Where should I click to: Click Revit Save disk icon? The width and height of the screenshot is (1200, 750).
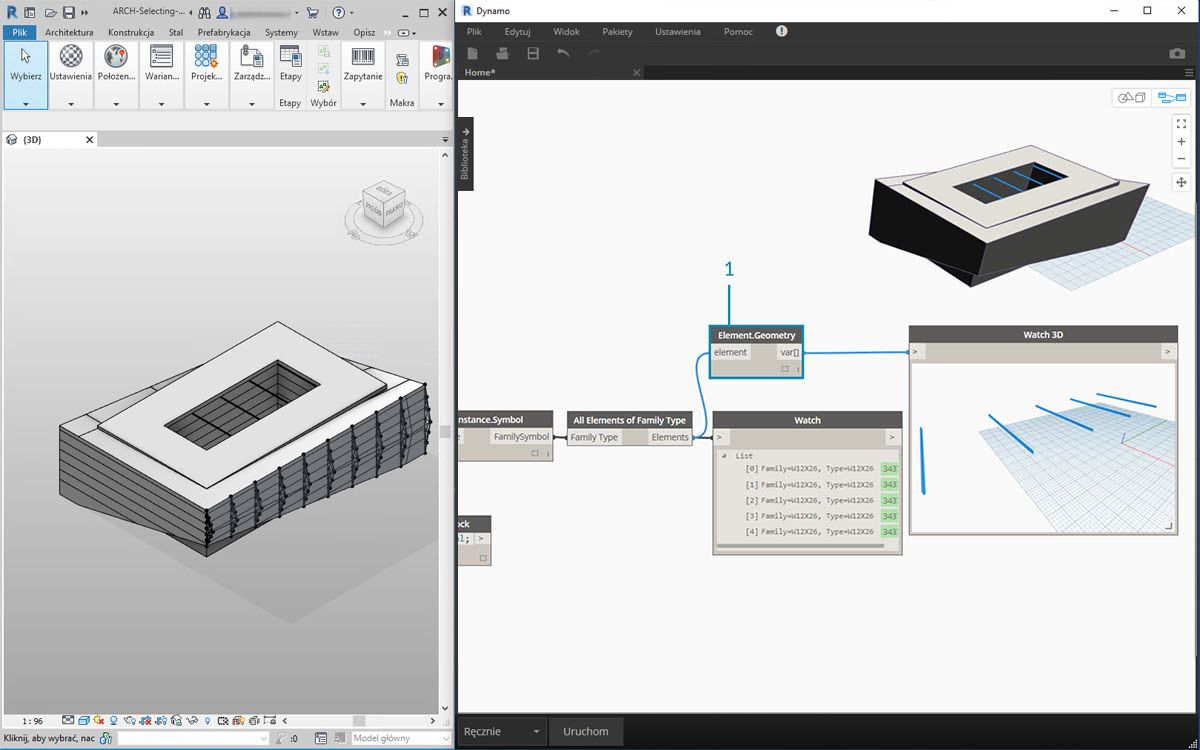[x=69, y=13]
